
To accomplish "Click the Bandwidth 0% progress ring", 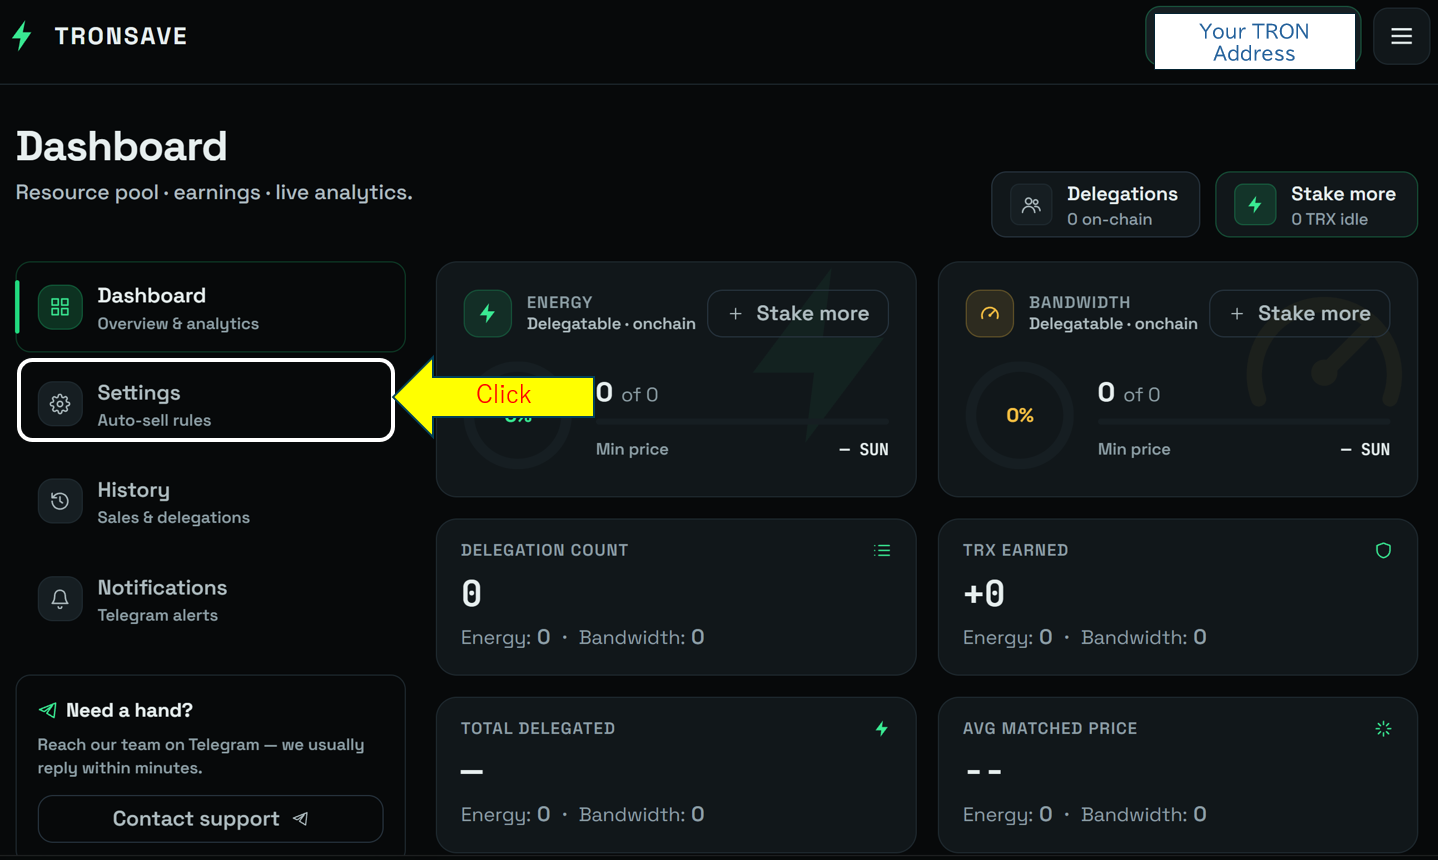I will coord(1020,415).
